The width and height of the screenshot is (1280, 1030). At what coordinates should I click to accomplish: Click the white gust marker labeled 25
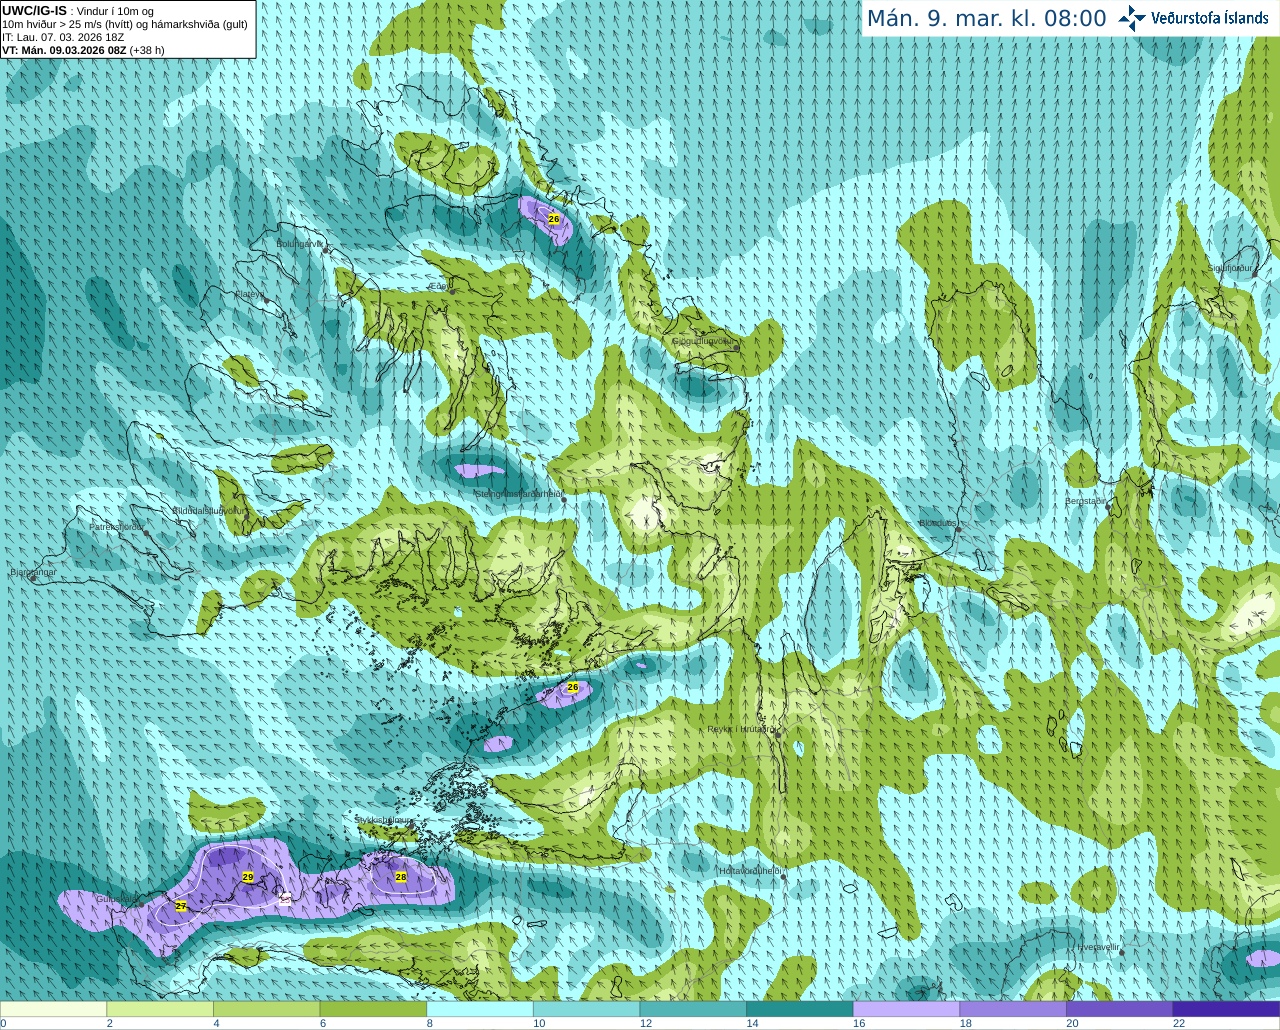pyautogui.click(x=286, y=900)
